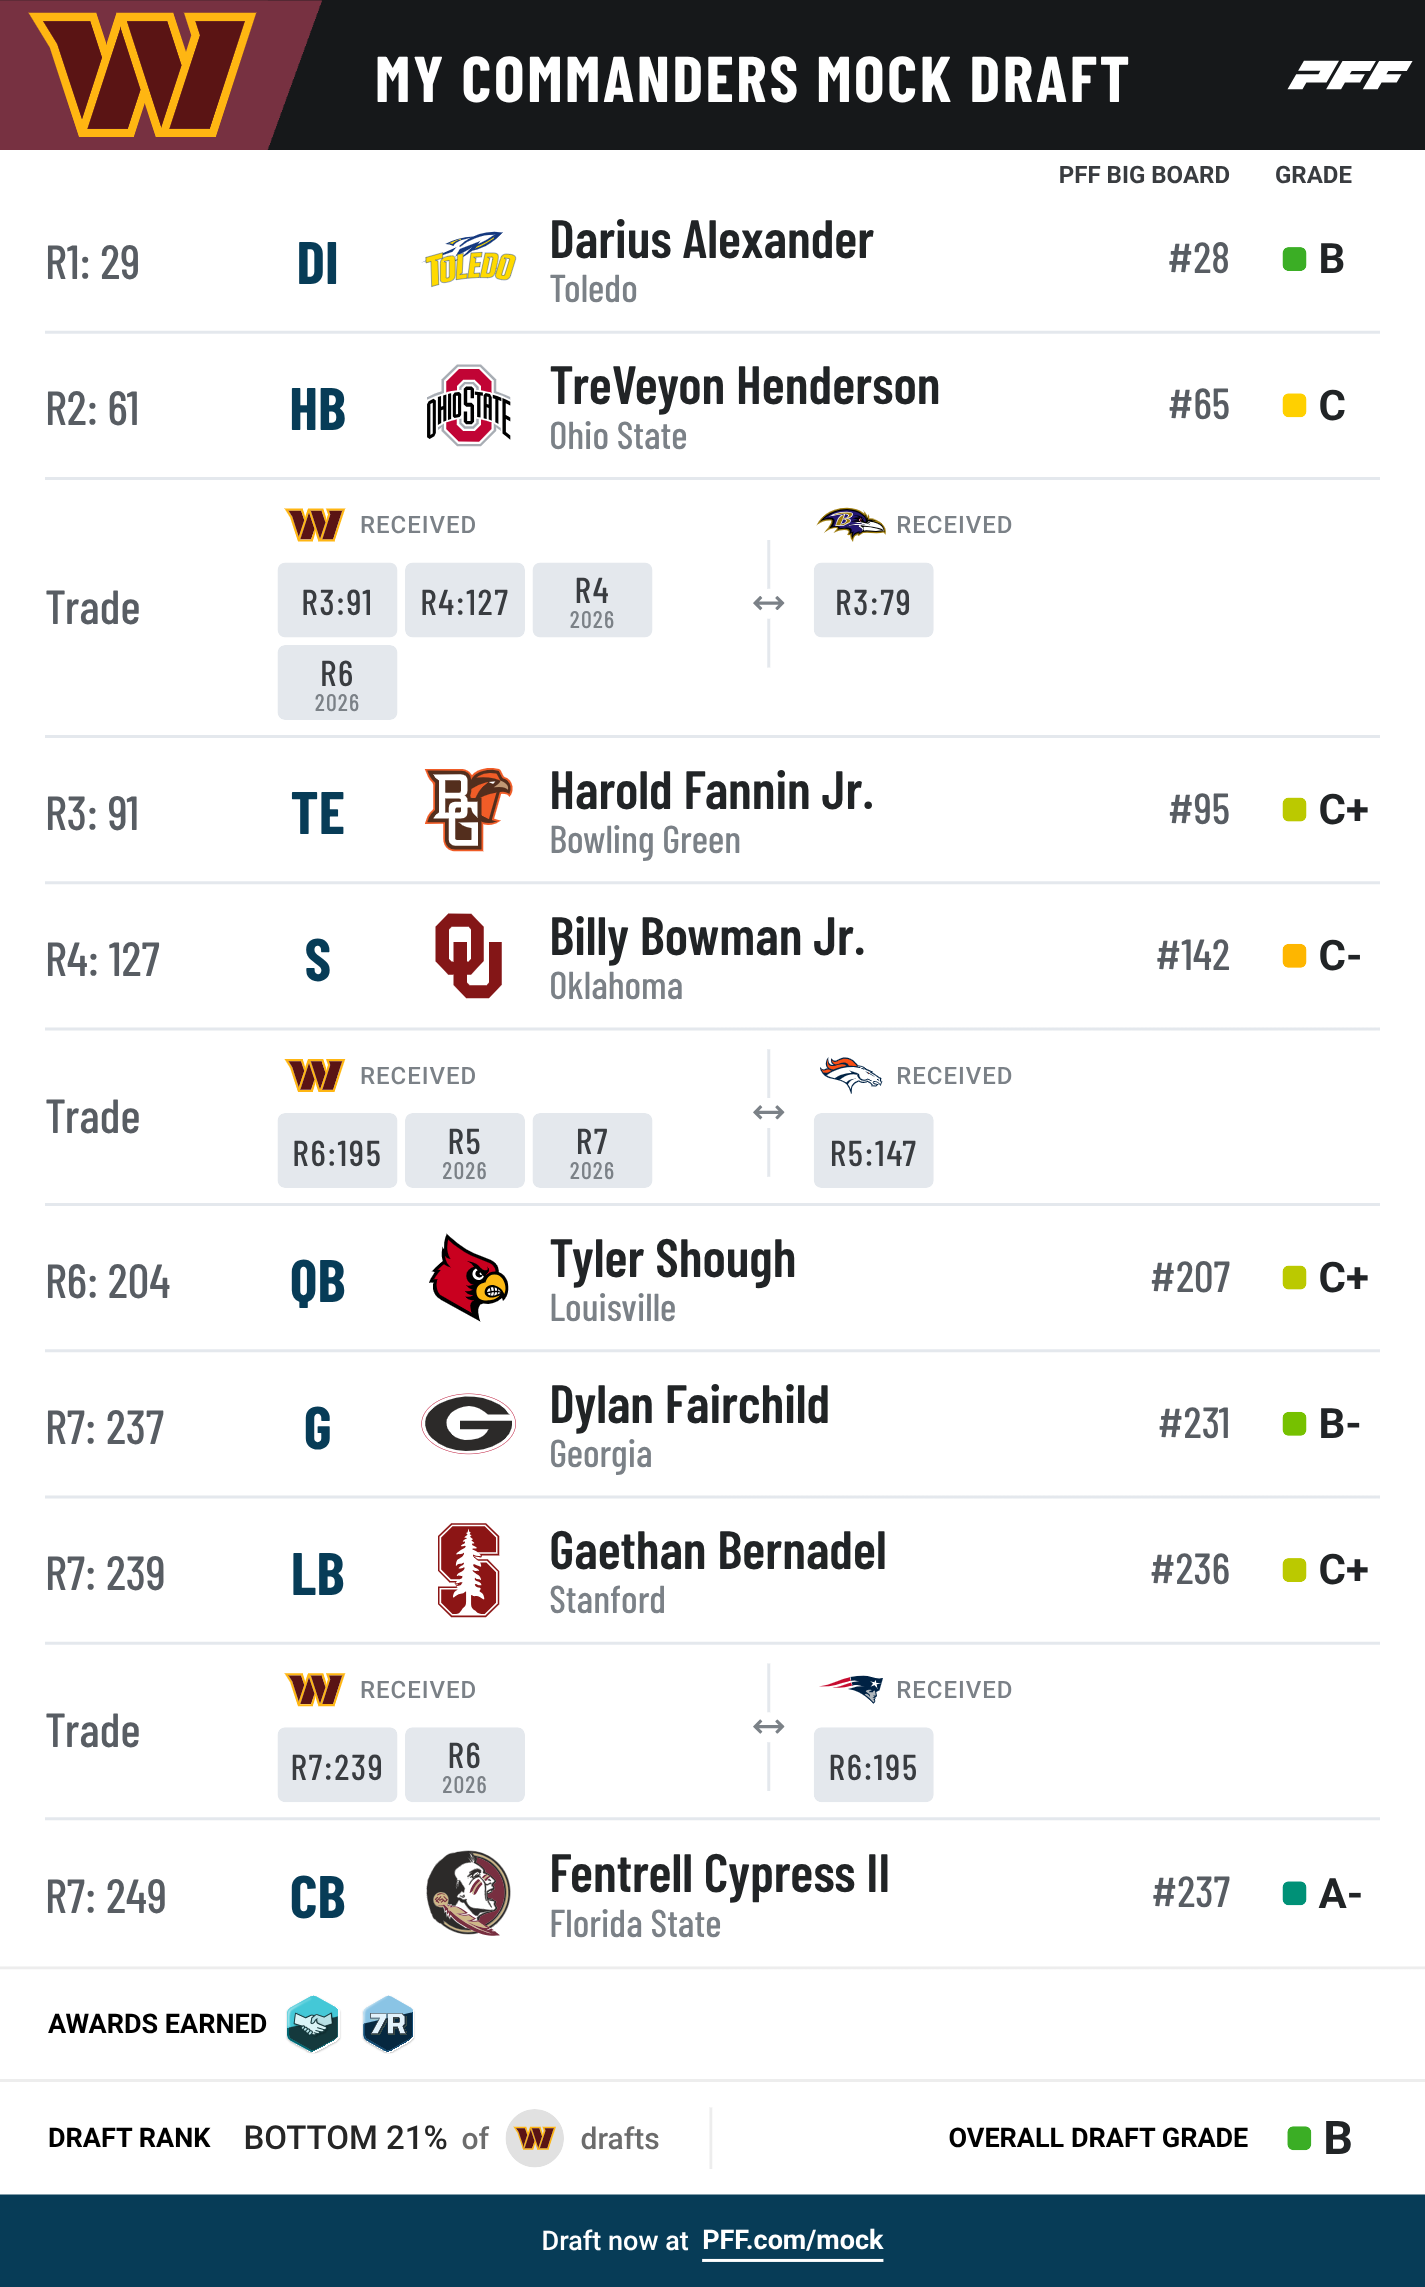Image resolution: width=1425 pixels, height=2287 pixels.
Task: Click the Broncos logo in second trade
Action: 851,1074
